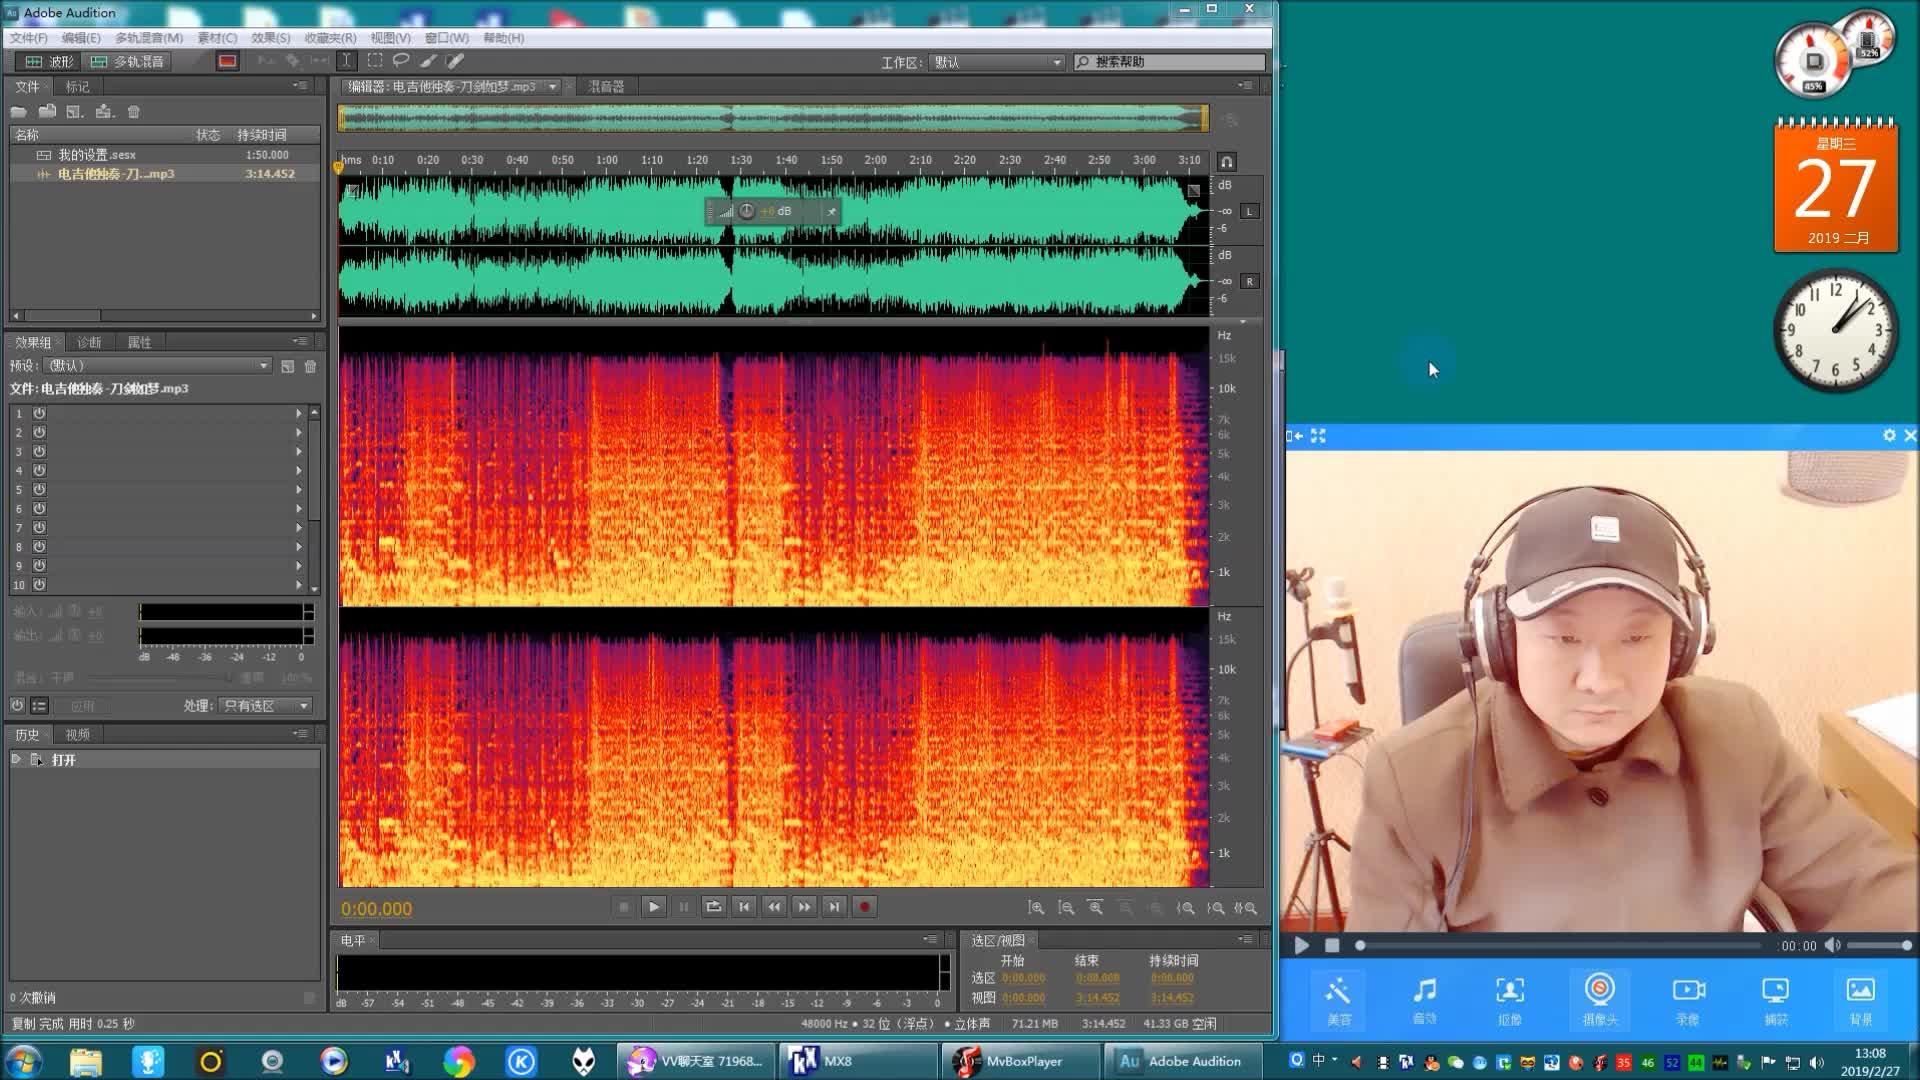Switch to 波形 waveform view
This screenshot has height=1080, width=1920.
(49, 61)
